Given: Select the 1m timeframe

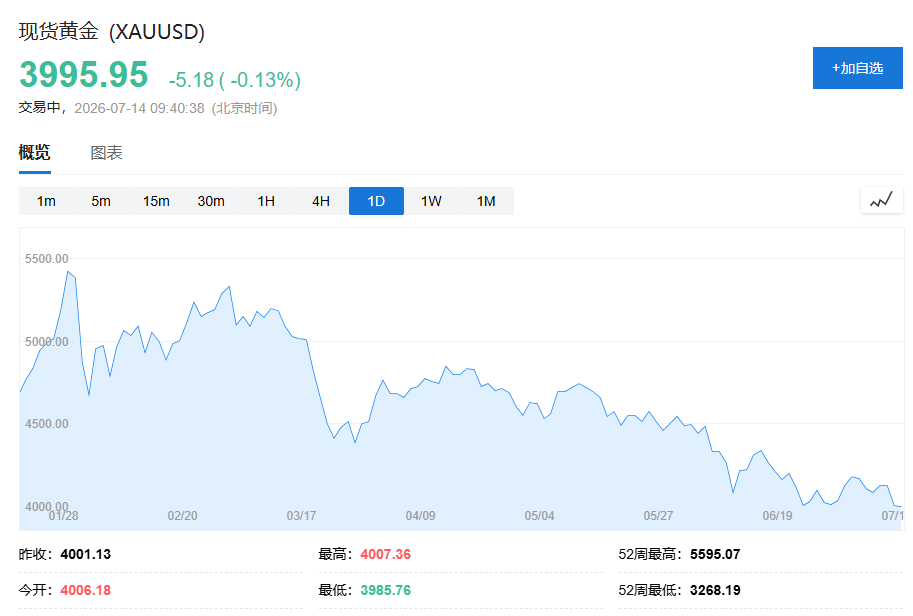Looking at the screenshot, I should pos(46,201).
